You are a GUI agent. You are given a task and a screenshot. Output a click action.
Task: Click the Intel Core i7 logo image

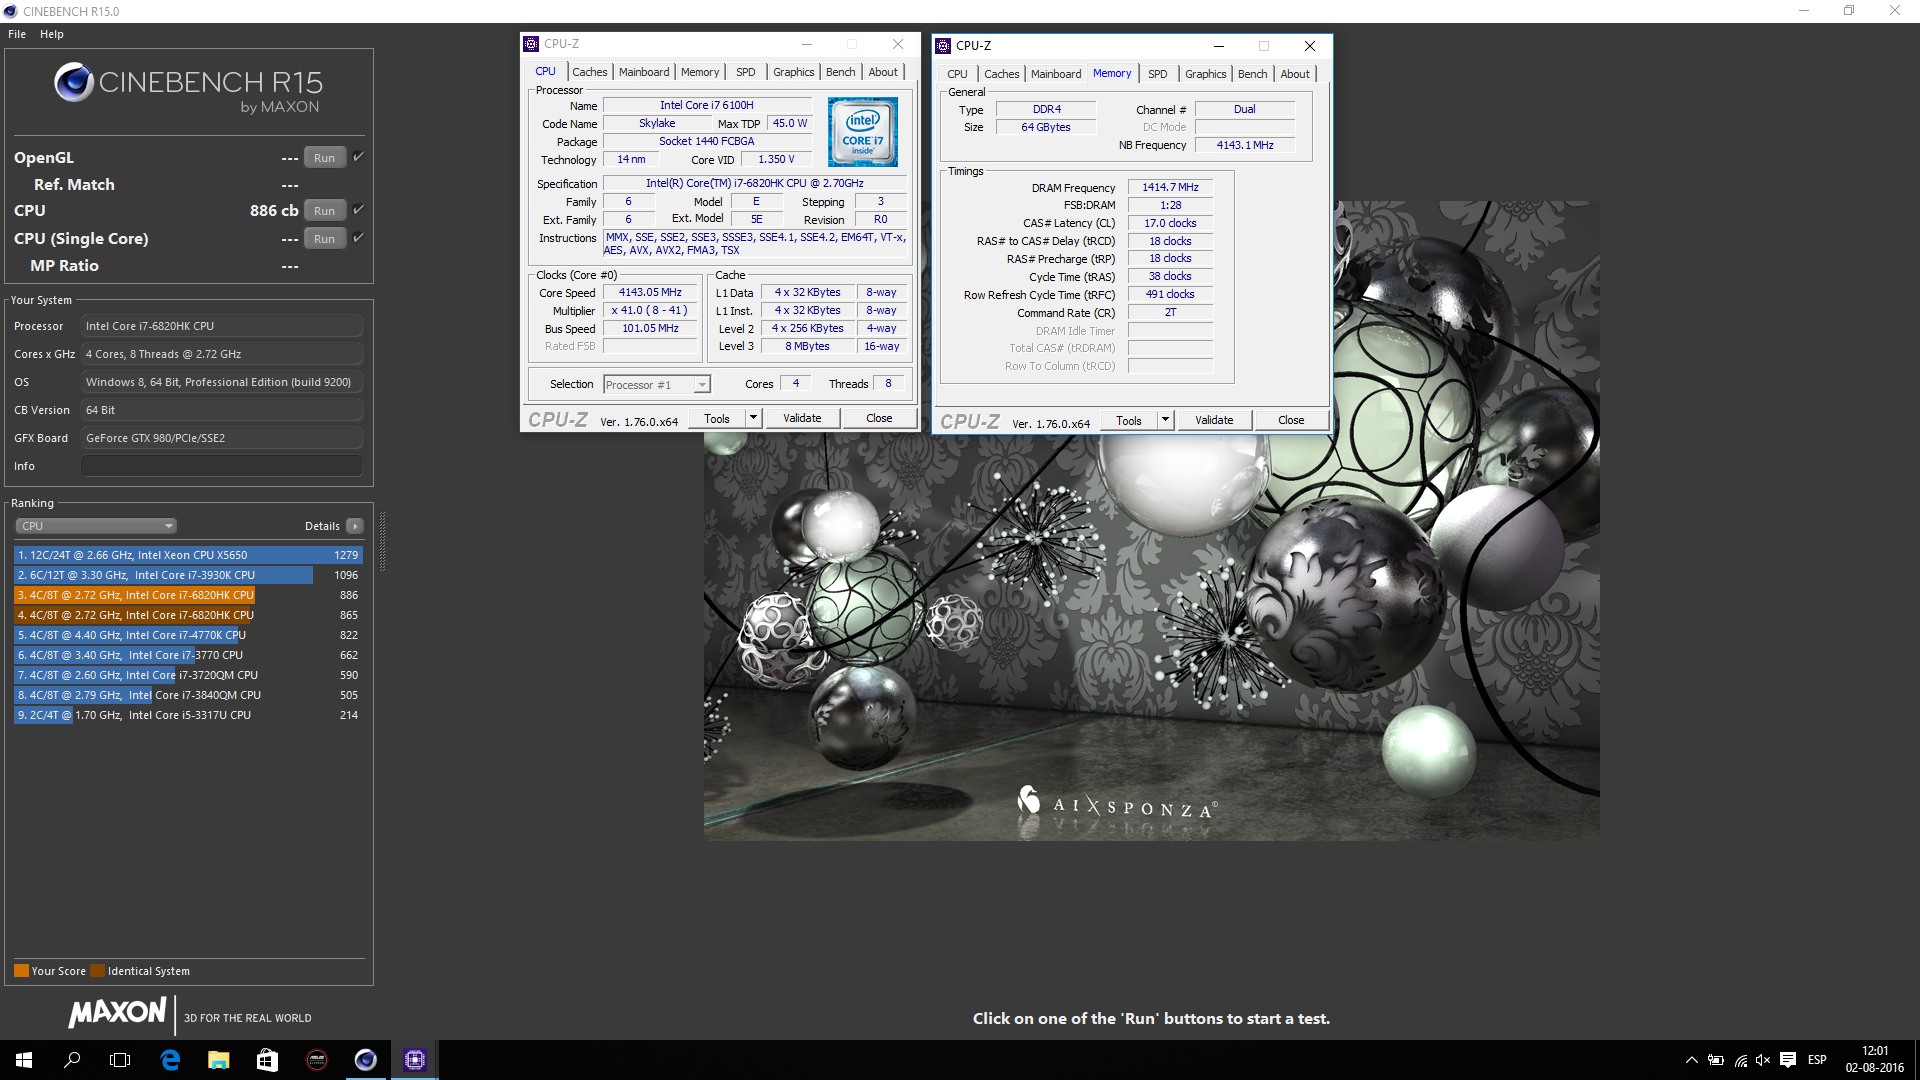tap(863, 132)
